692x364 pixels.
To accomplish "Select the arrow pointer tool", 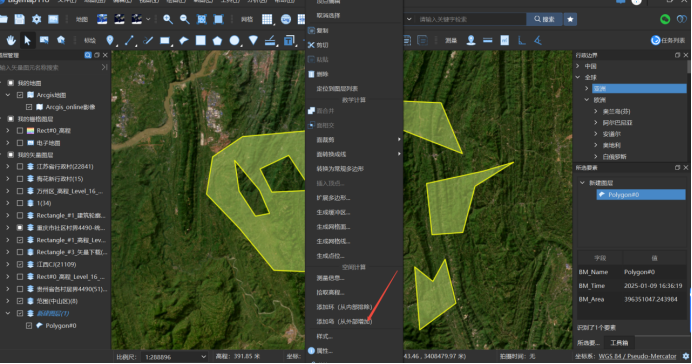I will pyautogui.click(x=27, y=41).
